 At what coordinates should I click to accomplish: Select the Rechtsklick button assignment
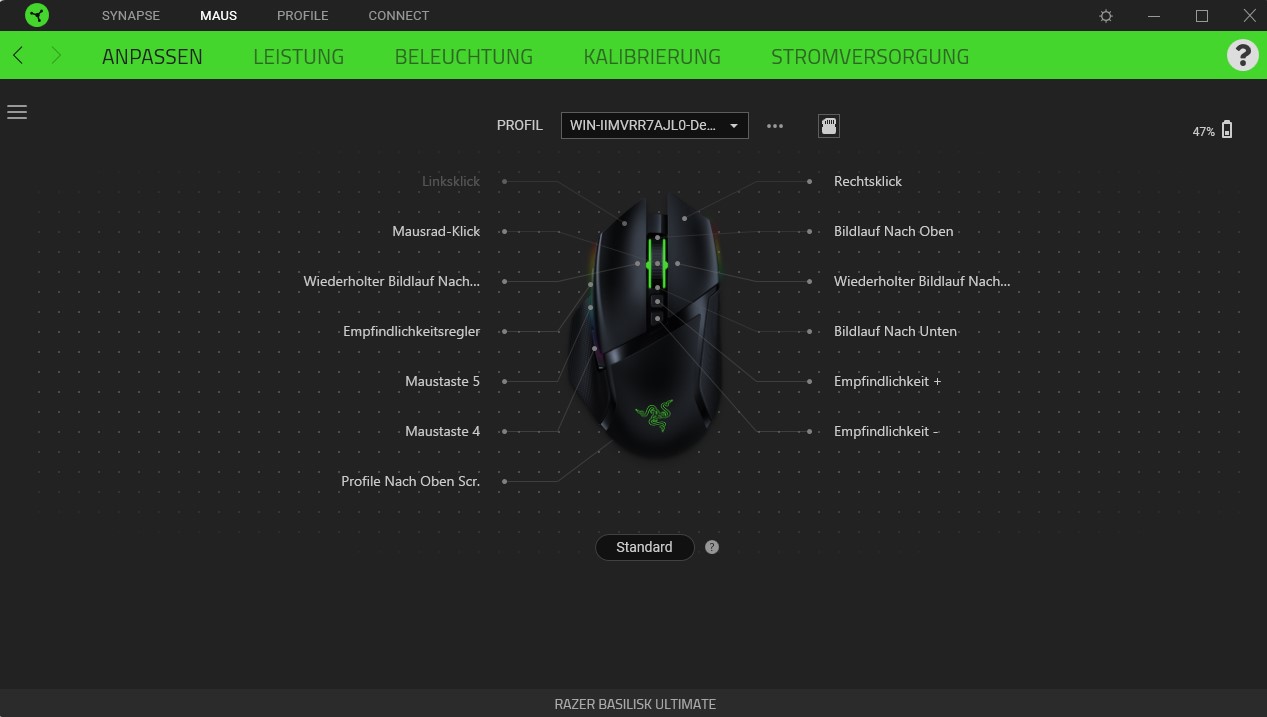click(x=867, y=181)
